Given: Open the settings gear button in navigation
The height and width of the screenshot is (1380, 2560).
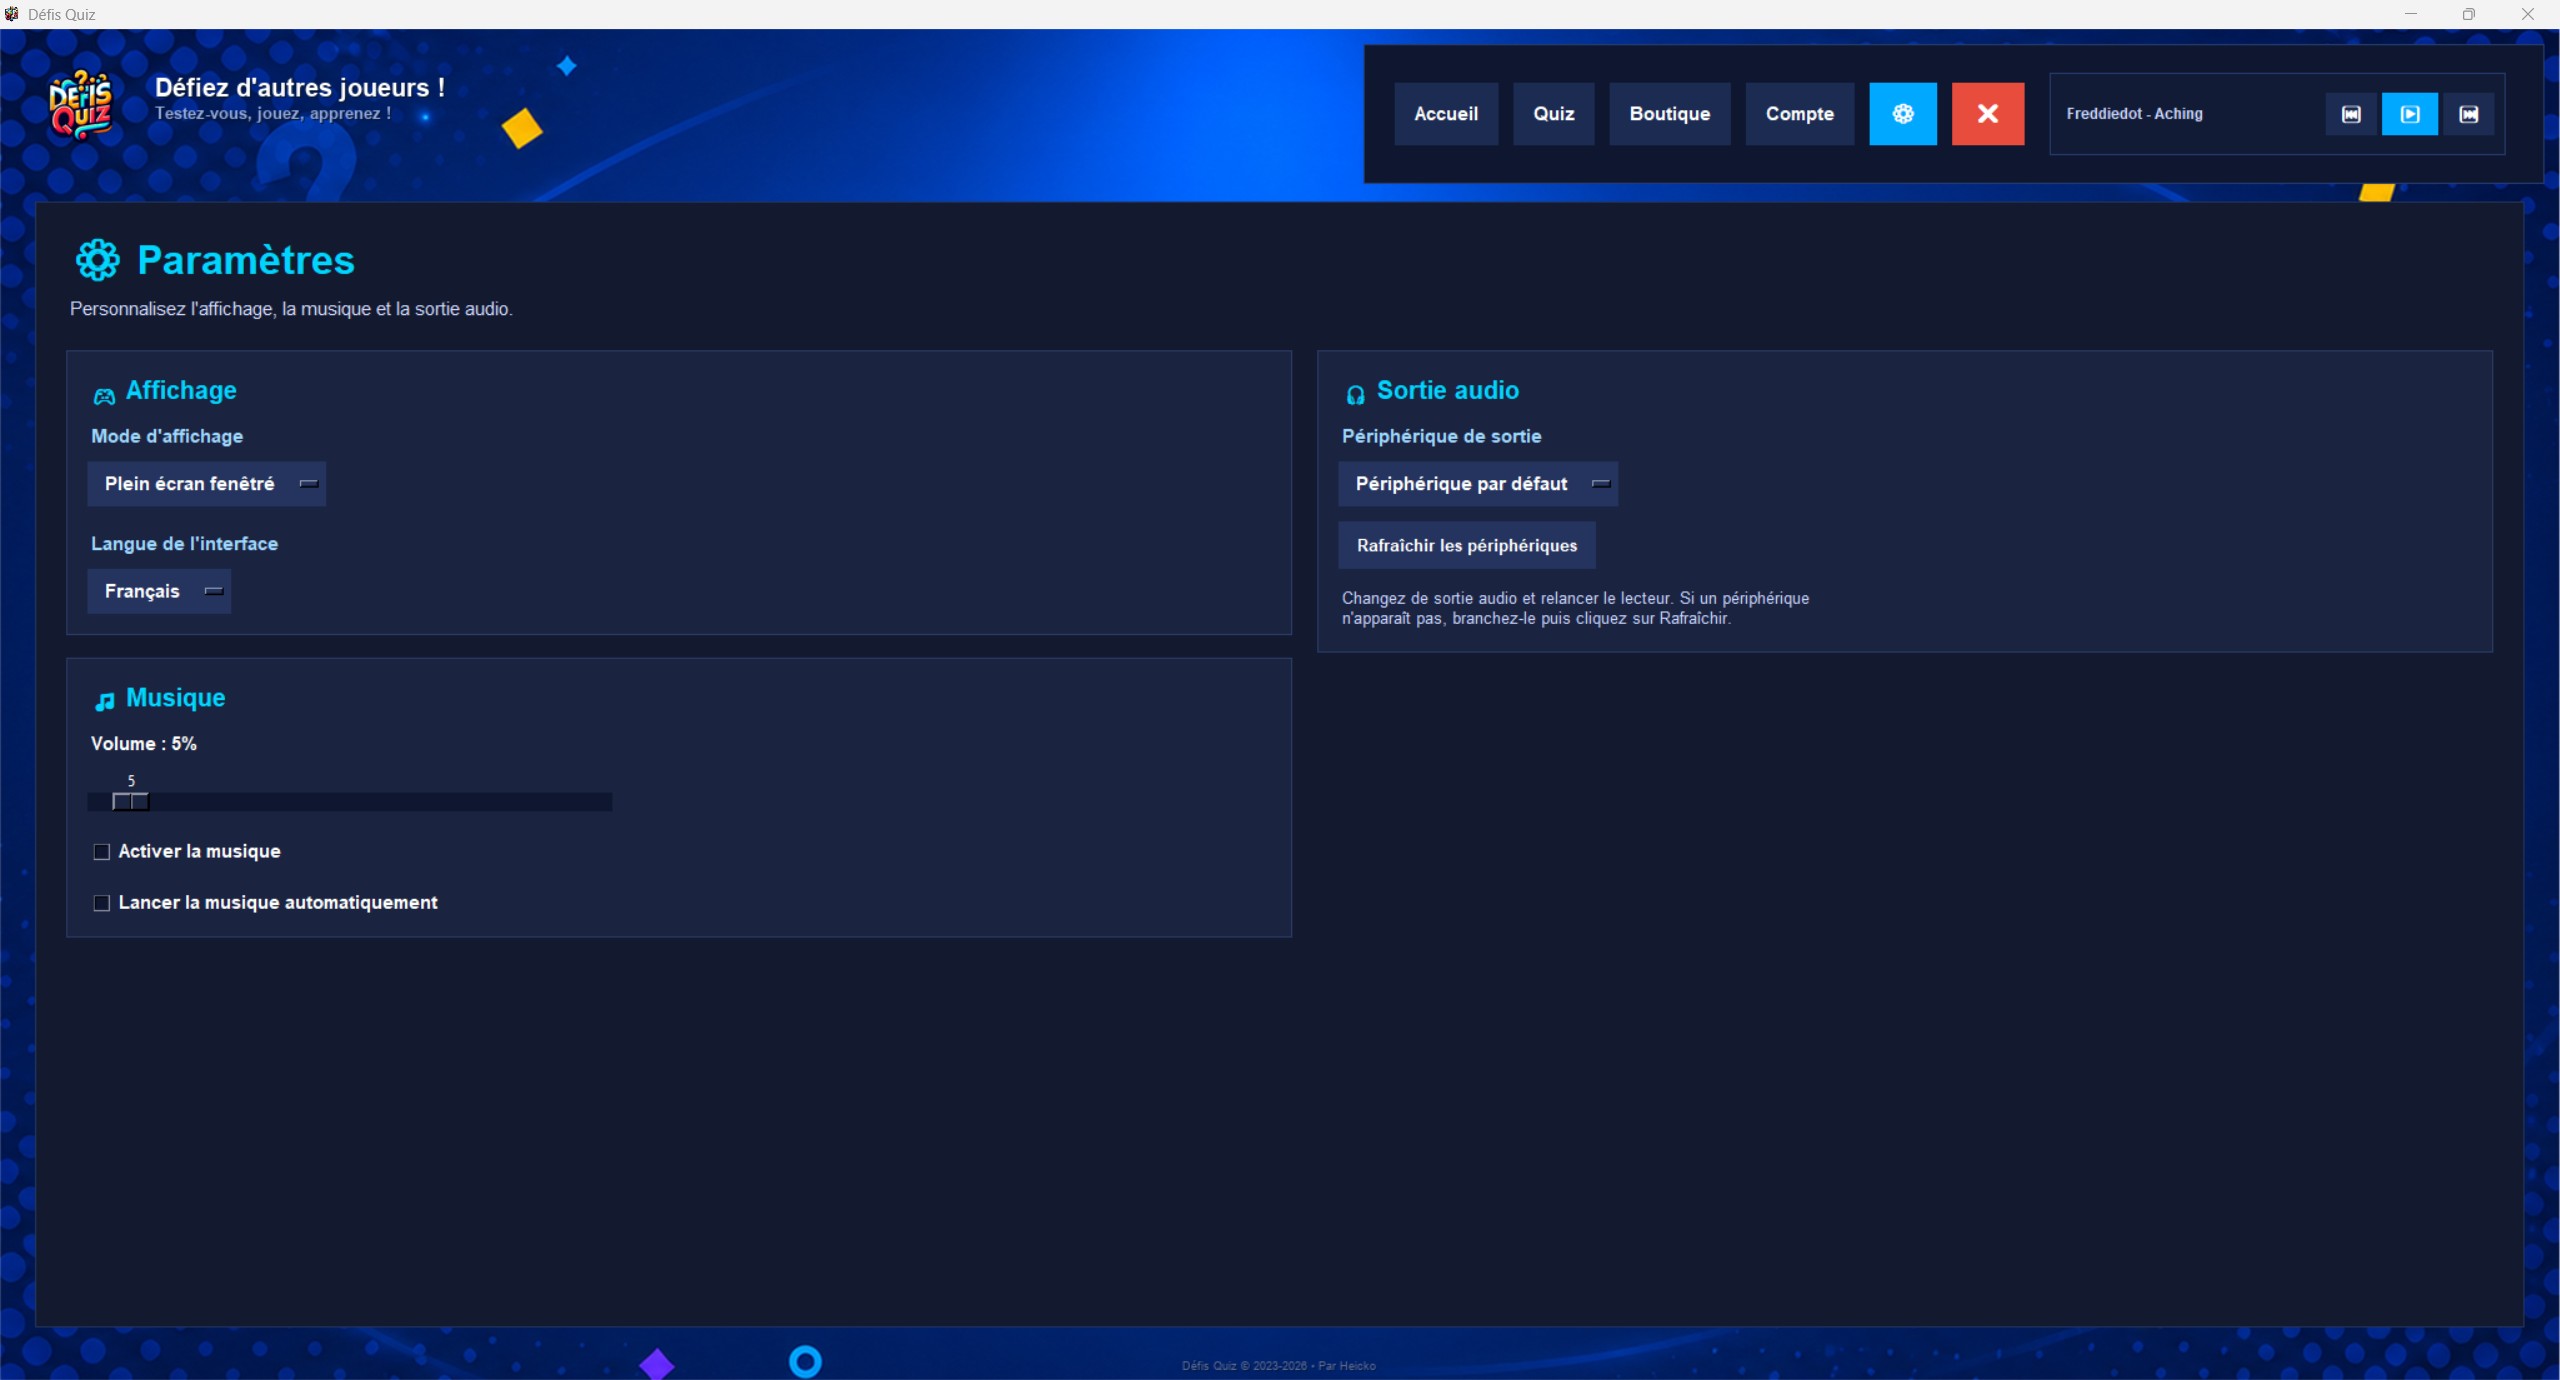Looking at the screenshot, I should (x=1902, y=114).
